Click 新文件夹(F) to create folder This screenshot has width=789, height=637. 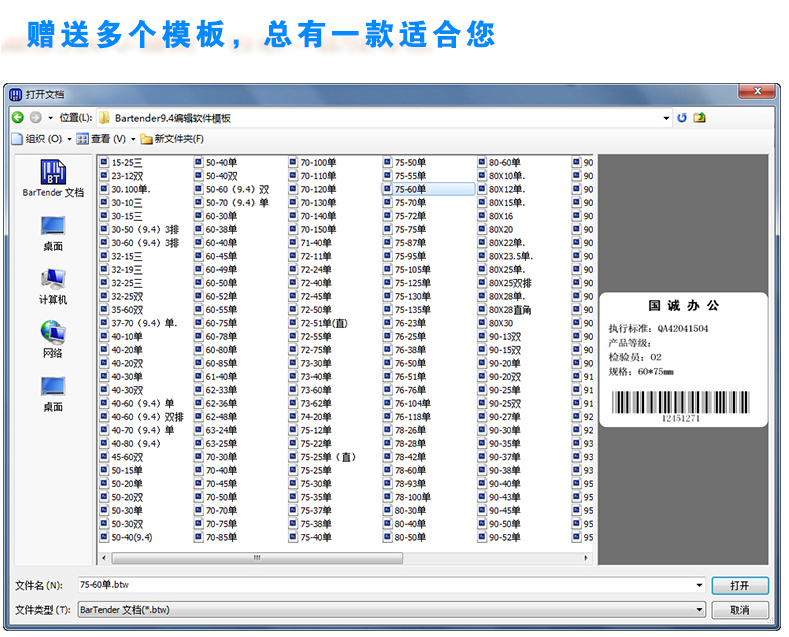172,138
